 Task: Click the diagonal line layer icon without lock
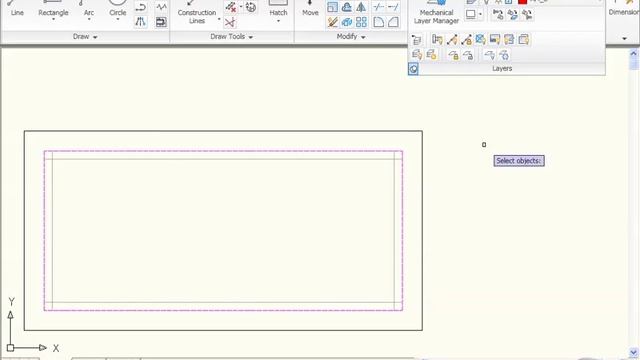(452, 40)
